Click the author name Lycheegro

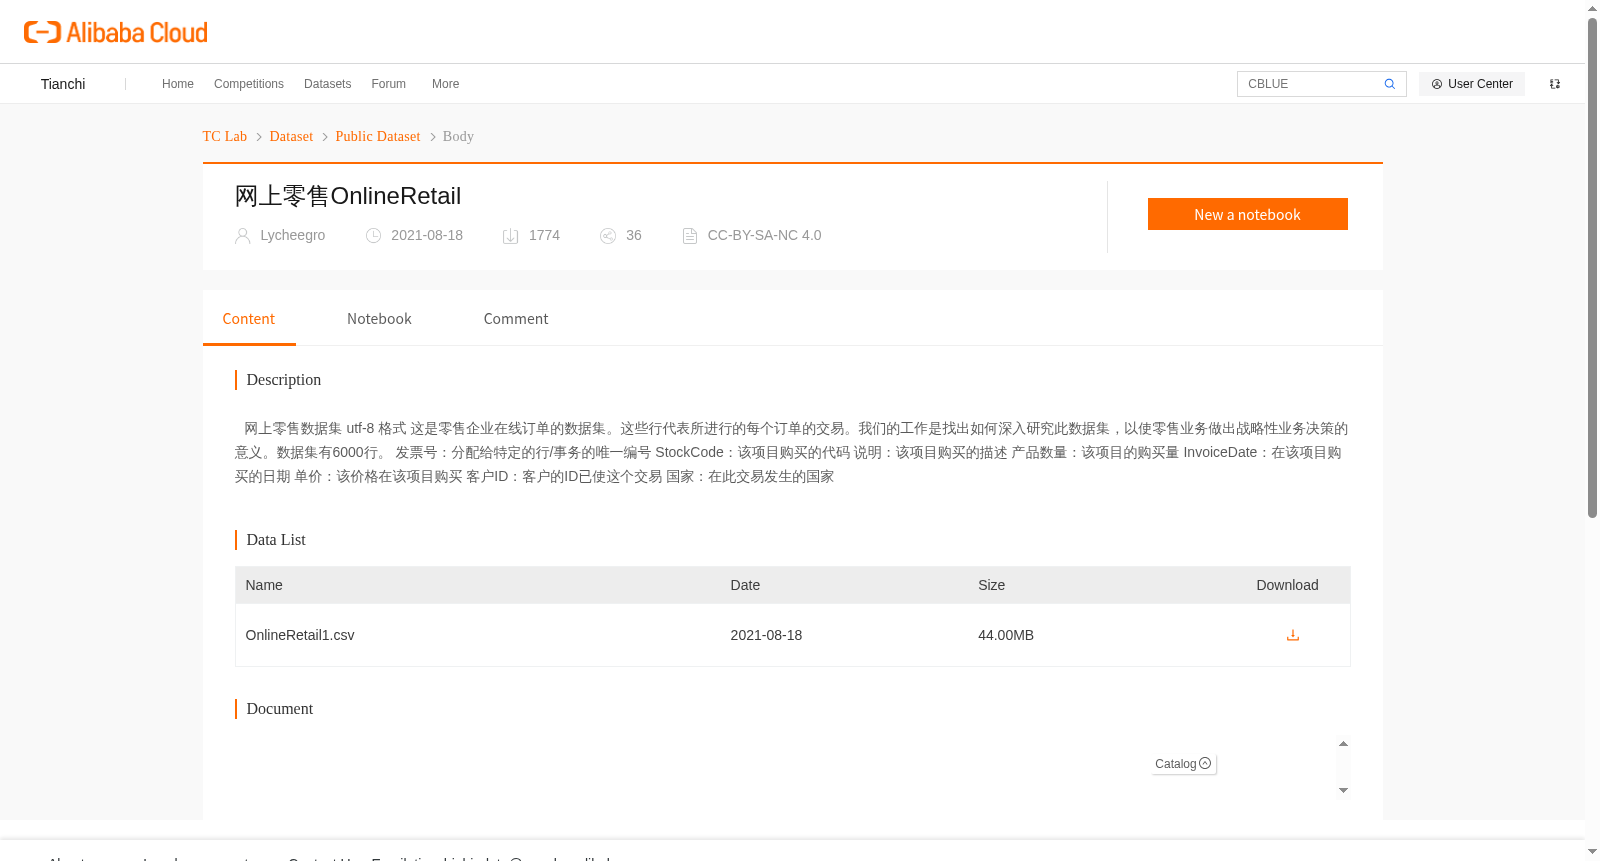(293, 235)
